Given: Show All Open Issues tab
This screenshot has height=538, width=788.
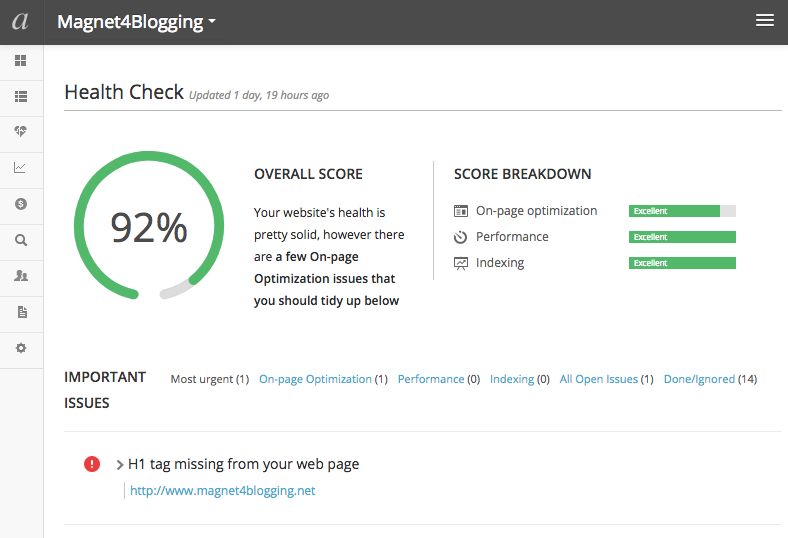Looking at the screenshot, I should click(607, 379).
